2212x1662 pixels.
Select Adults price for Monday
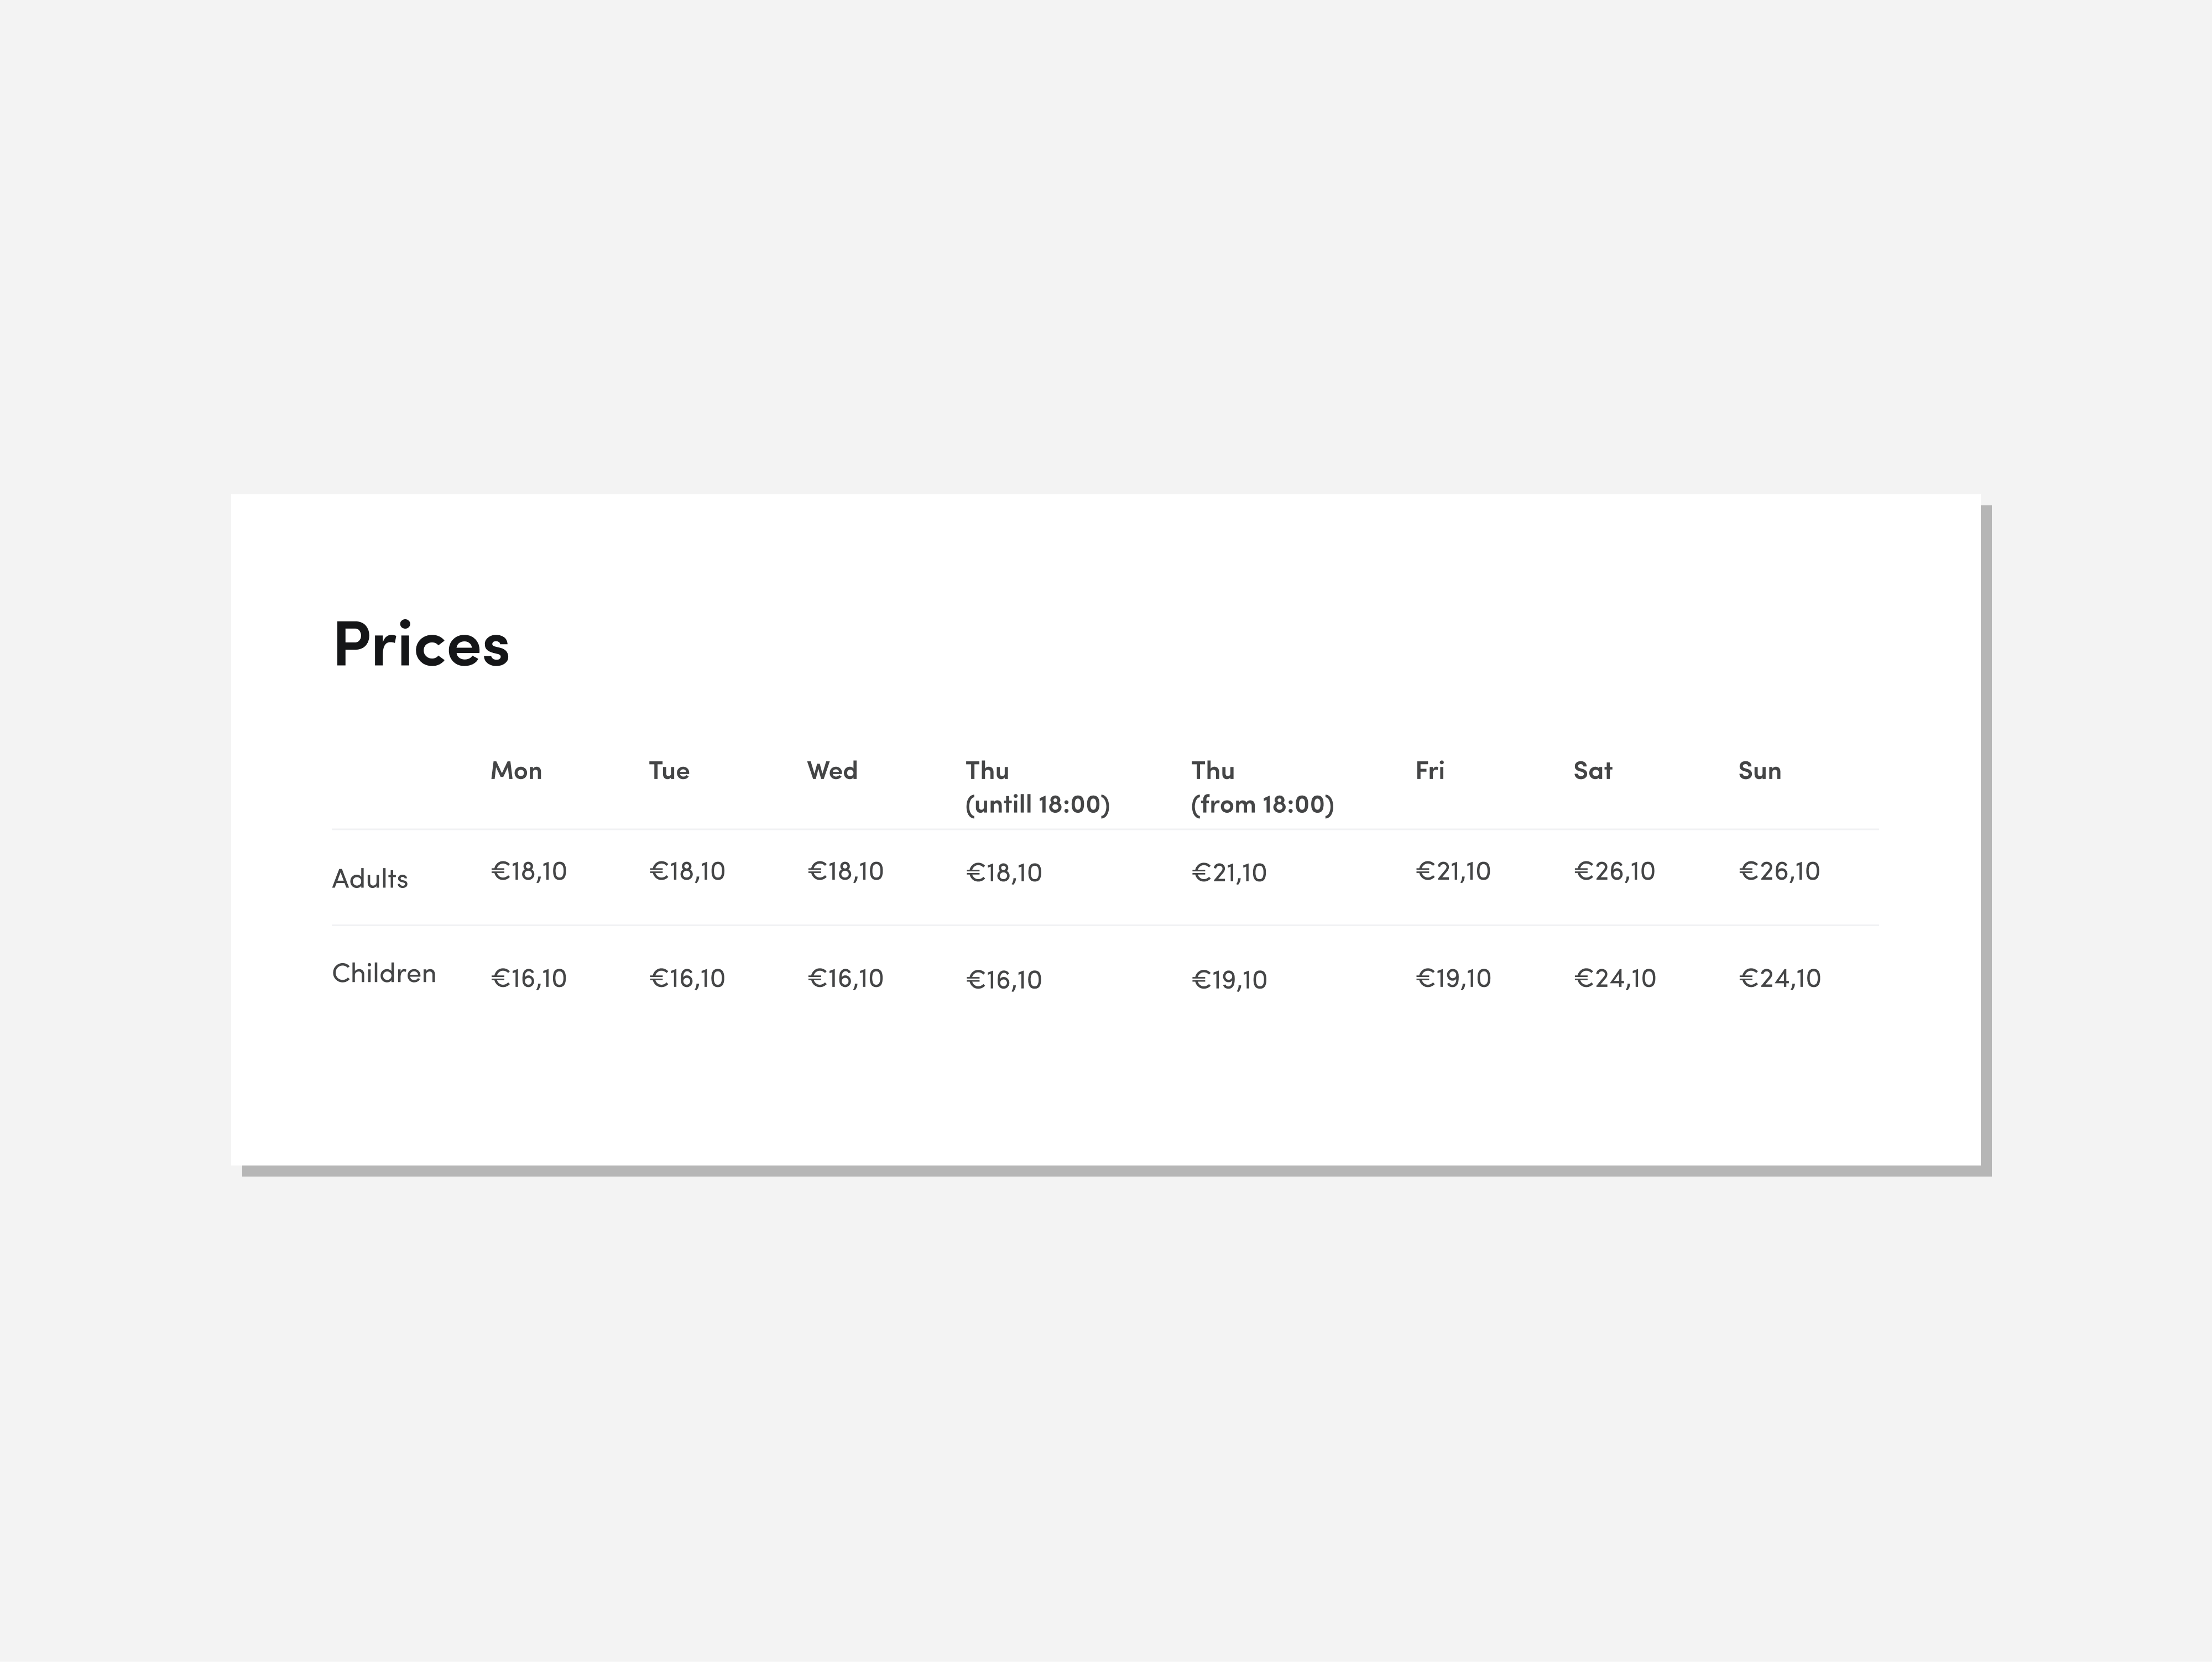[529, 871]
